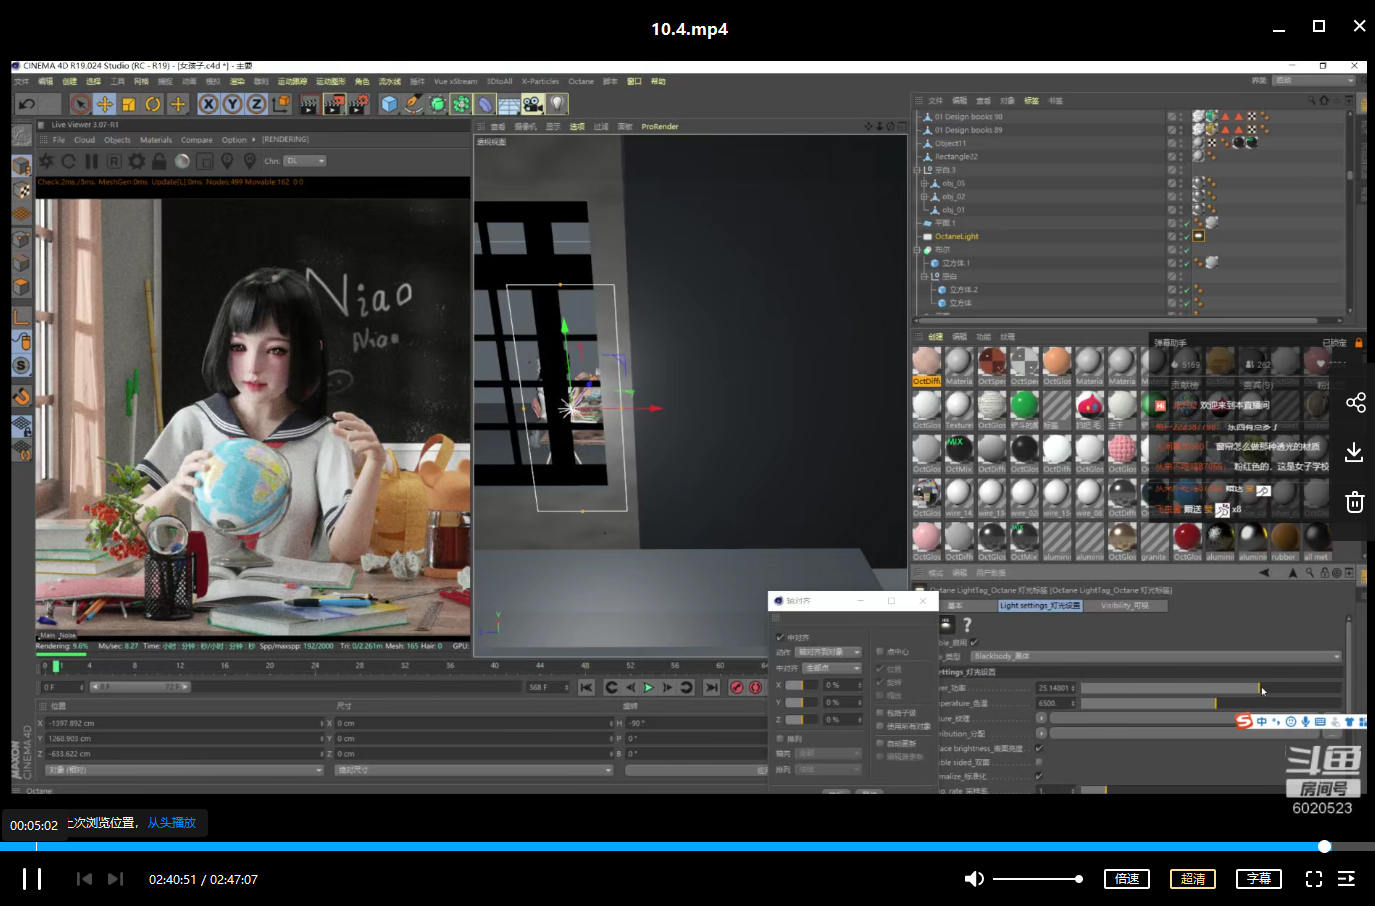The height and width of the screenshot is (906, 1375).
Task: Switch to the Light settings tab
Action: coord(1039,606)
